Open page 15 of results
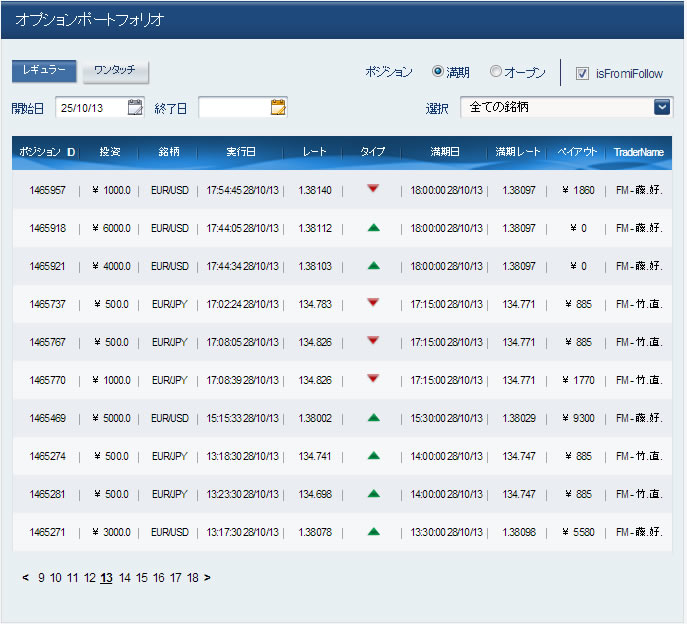The width and height of the screenshot is (687, 624). coord(142,578)
